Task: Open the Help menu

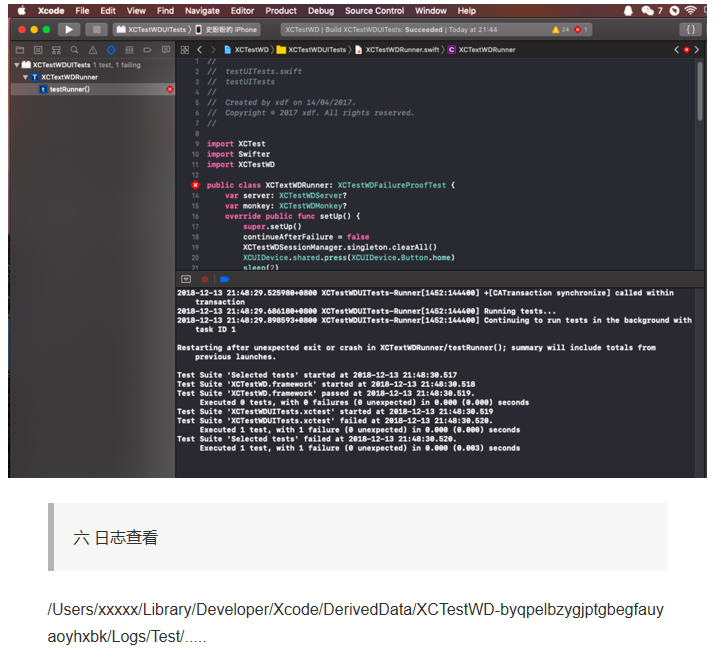Action: 467,11
